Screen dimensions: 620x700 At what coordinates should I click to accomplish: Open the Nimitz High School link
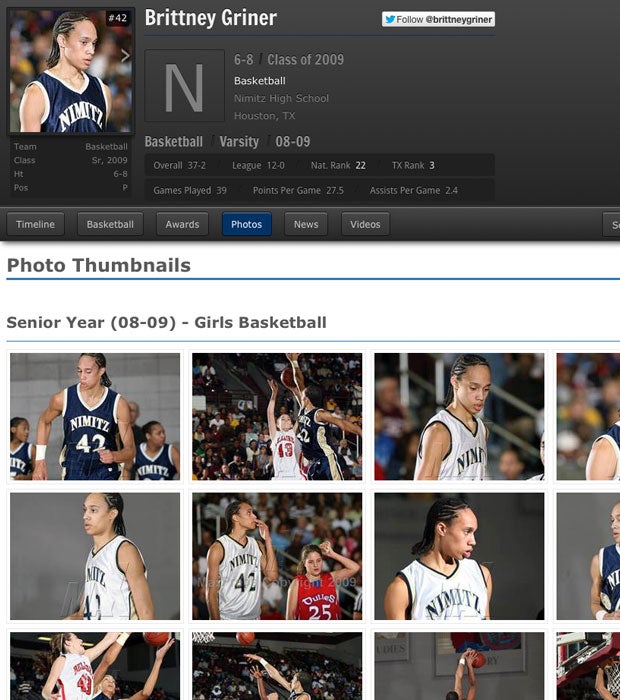[281, 98]
